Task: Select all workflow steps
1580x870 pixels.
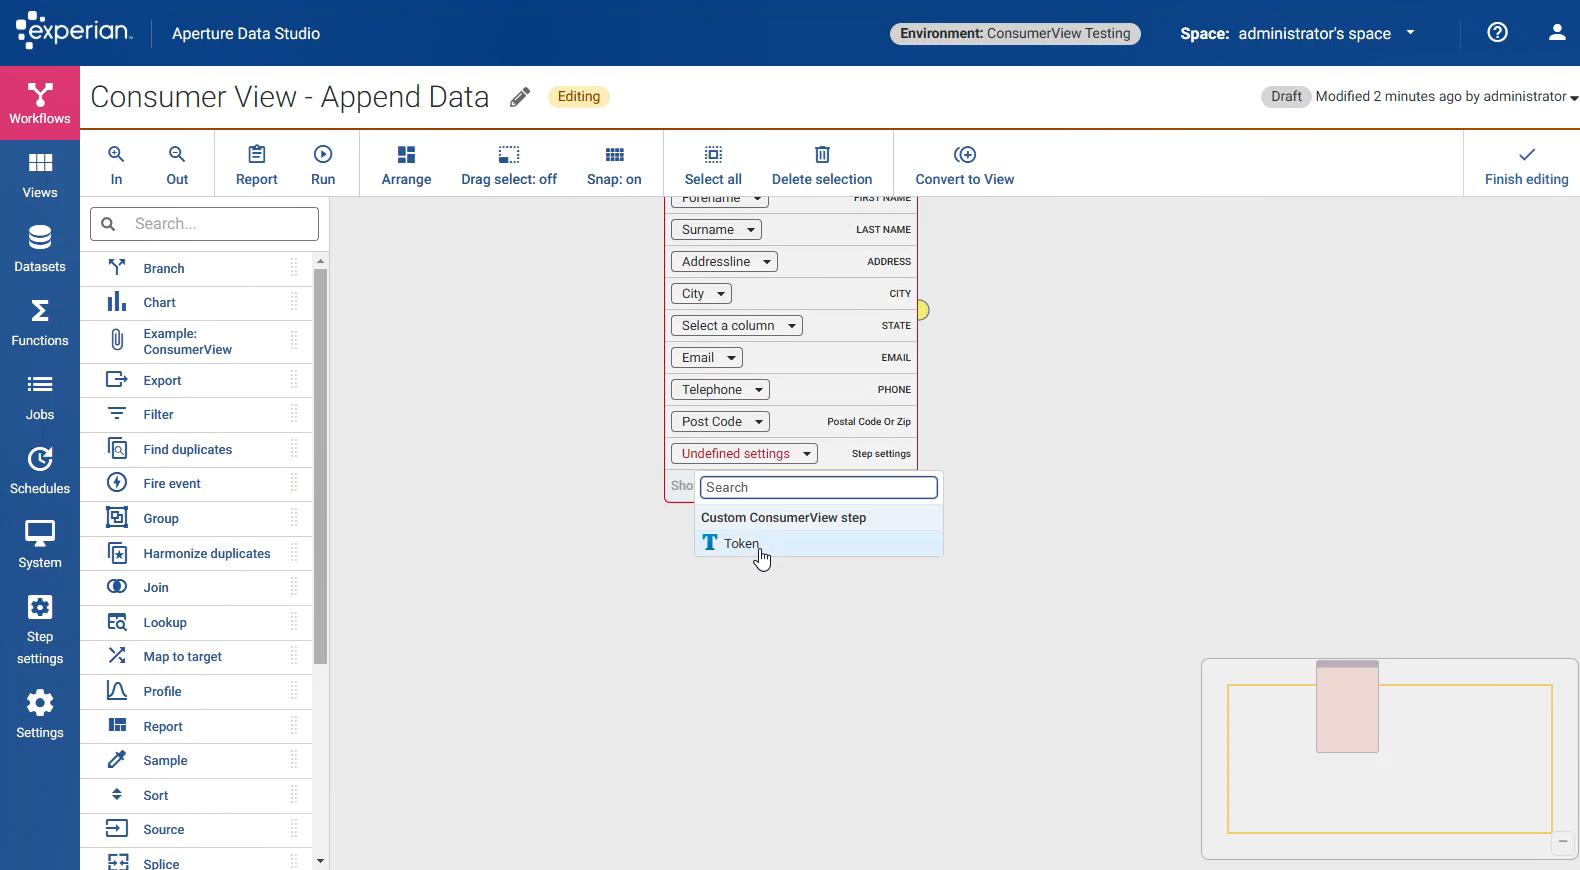Action: click(713, 165)
